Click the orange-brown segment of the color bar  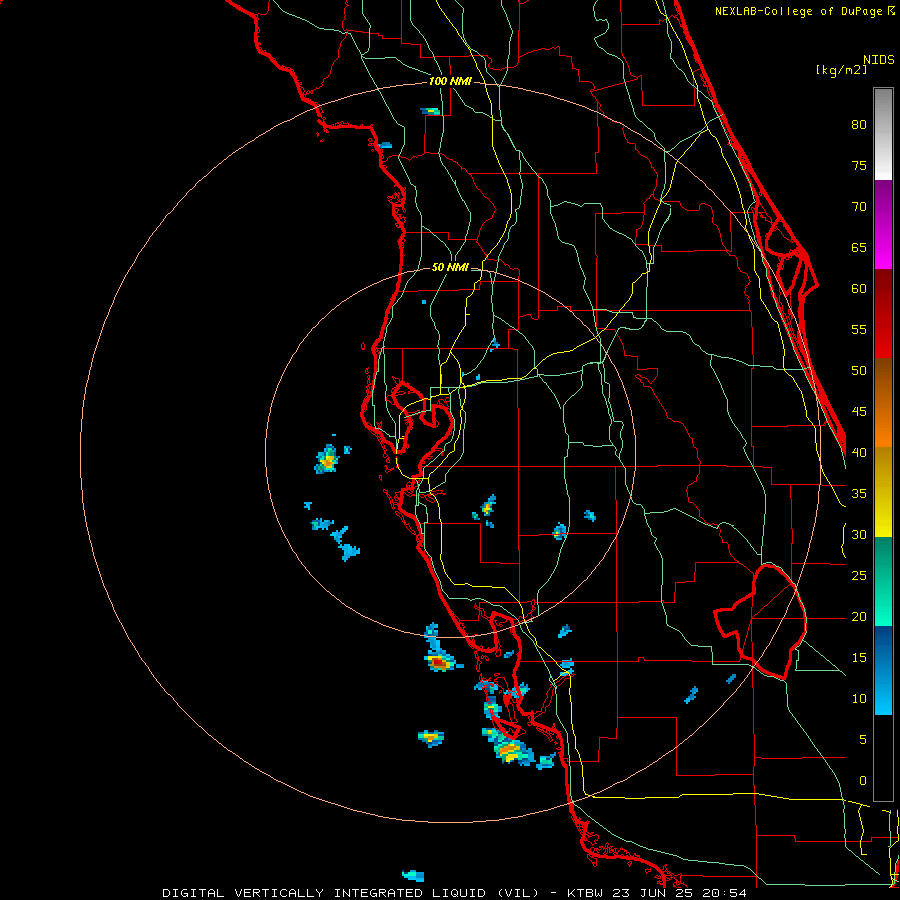click(x=883, y=402)
